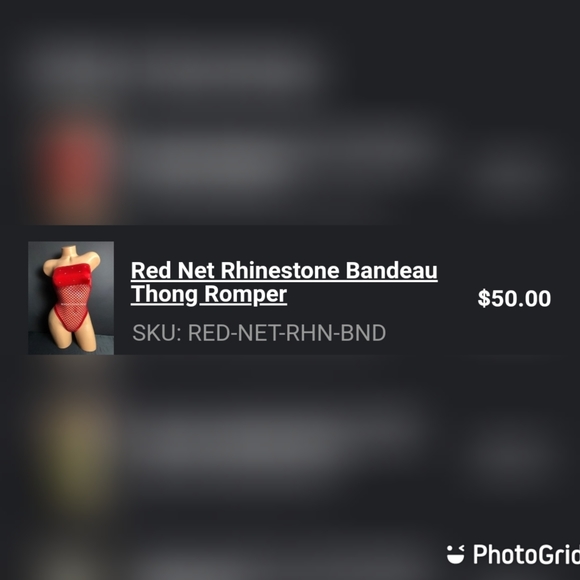Viewport: 580px width, 580px height.
Task: Click the blurred price in the row below
Action: click(512, 455)
